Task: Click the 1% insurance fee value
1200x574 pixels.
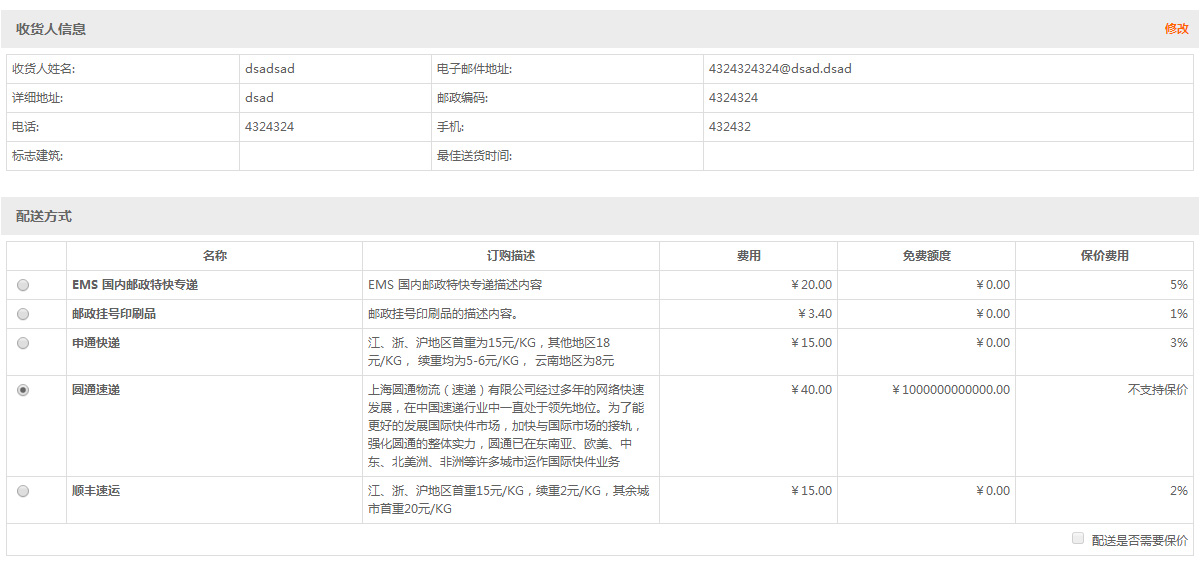Action: 1179,314
